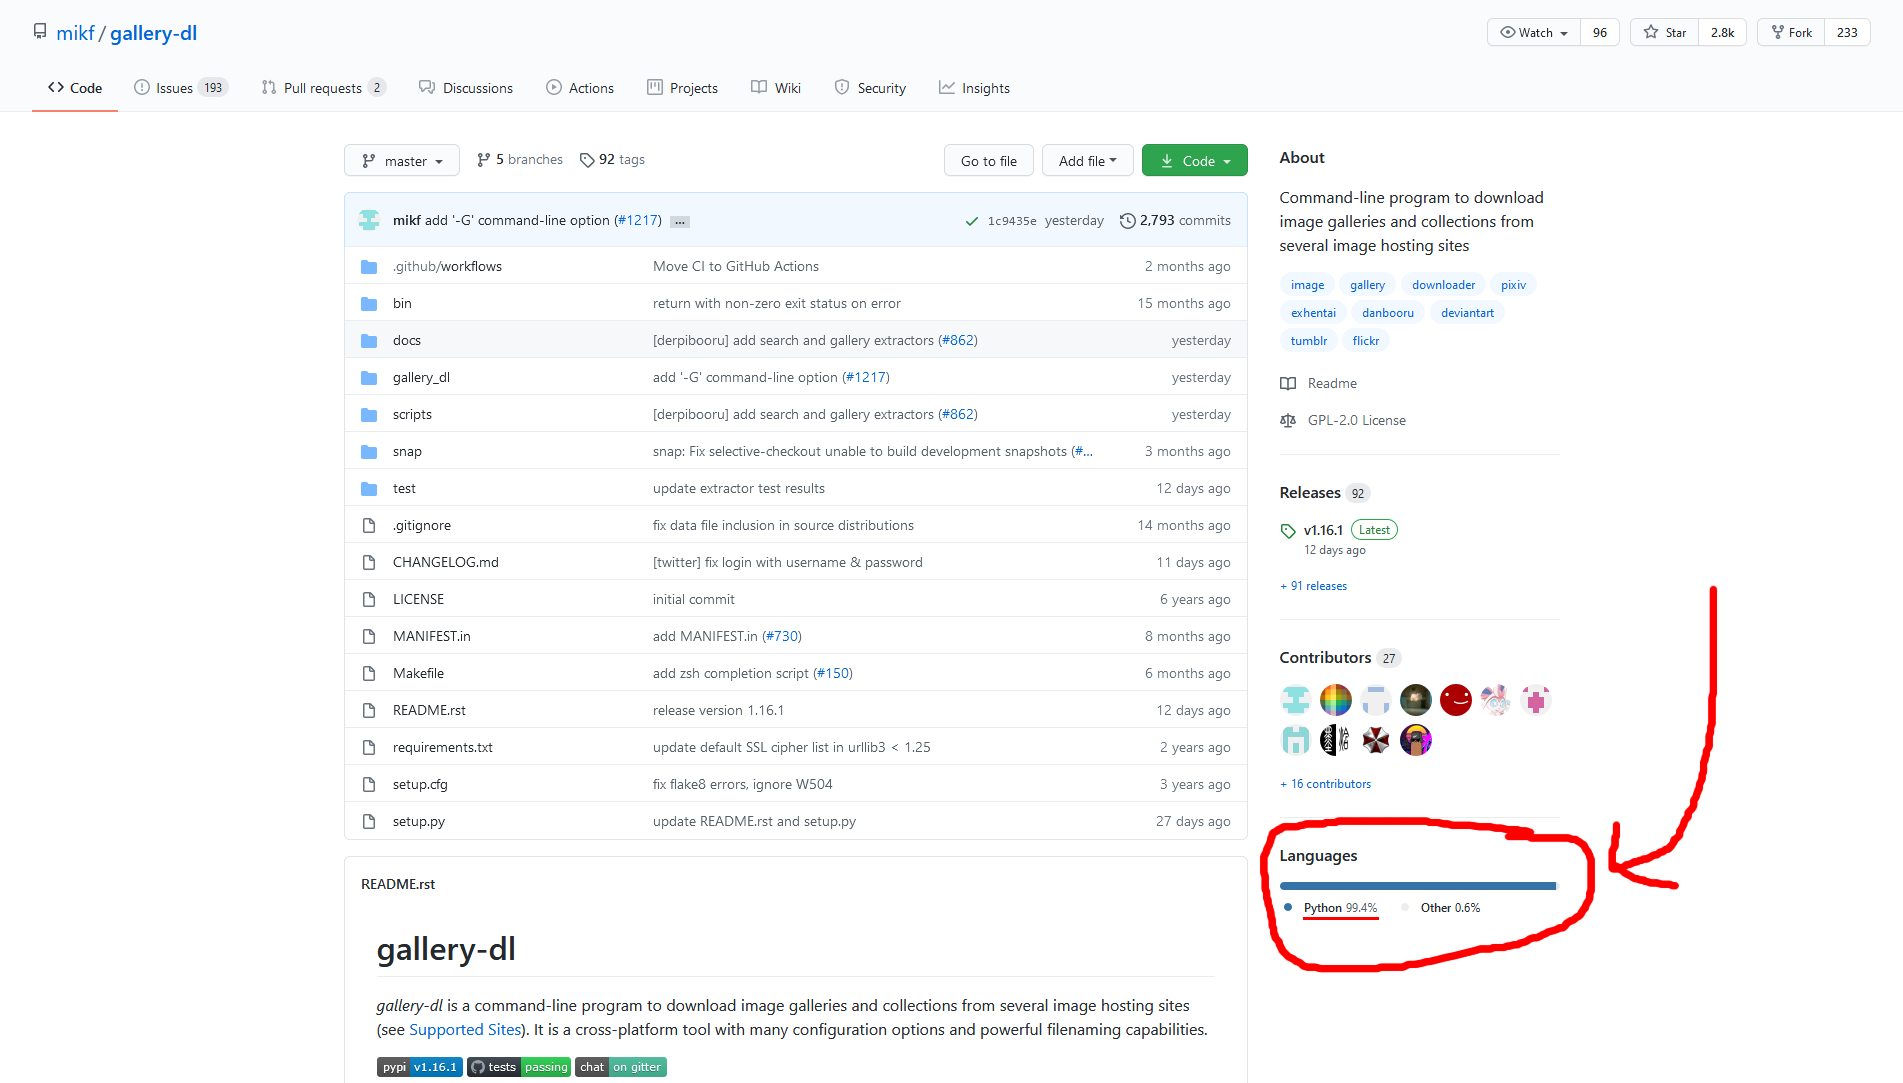Click the red smiley contributor avatar
The width and height of the screenshot is (1903, 1083).
click(x=1455, y=700)
